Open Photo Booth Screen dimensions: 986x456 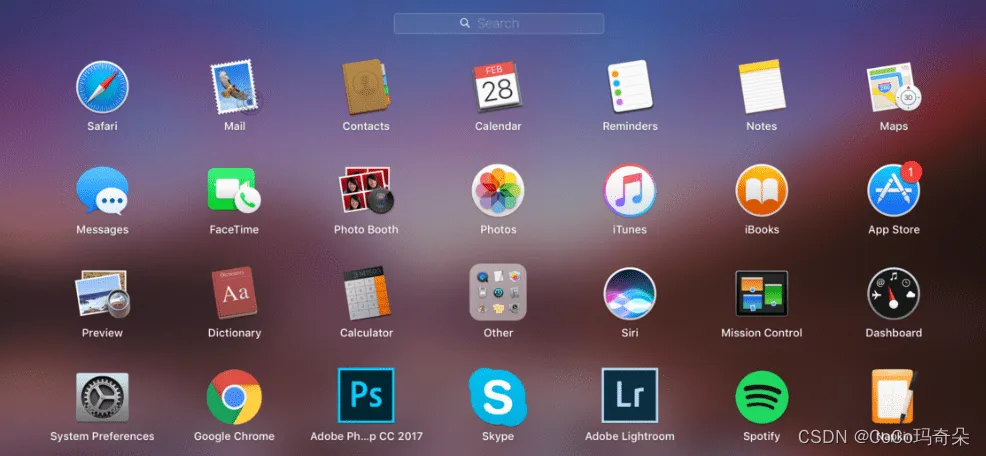[x=366, y=191]
